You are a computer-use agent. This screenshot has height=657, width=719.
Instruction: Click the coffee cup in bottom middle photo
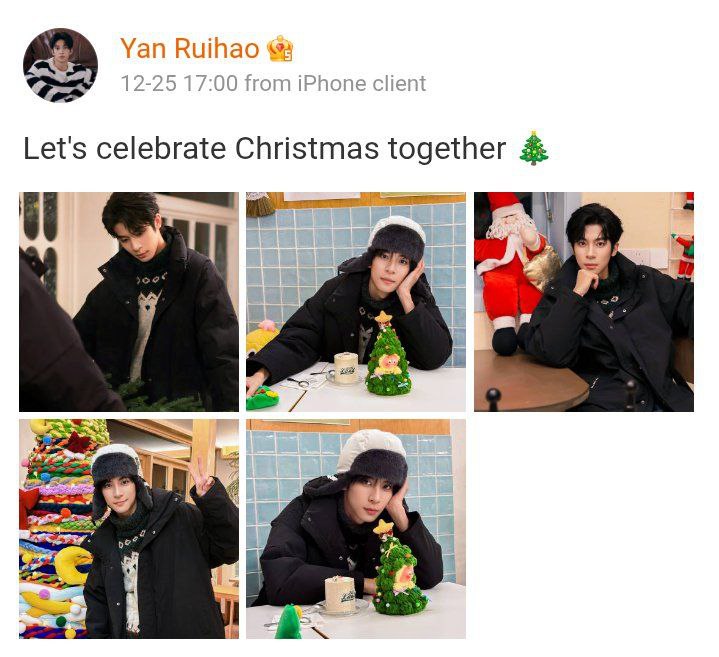coord(341,596)
